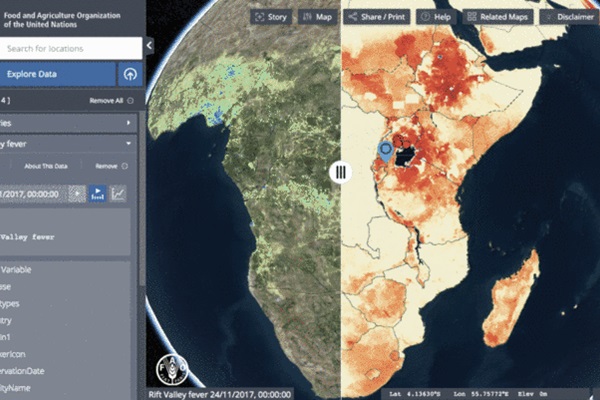View the Disclaimer
This screenshot has width=600, height=400.
click(x=569, y=17)
